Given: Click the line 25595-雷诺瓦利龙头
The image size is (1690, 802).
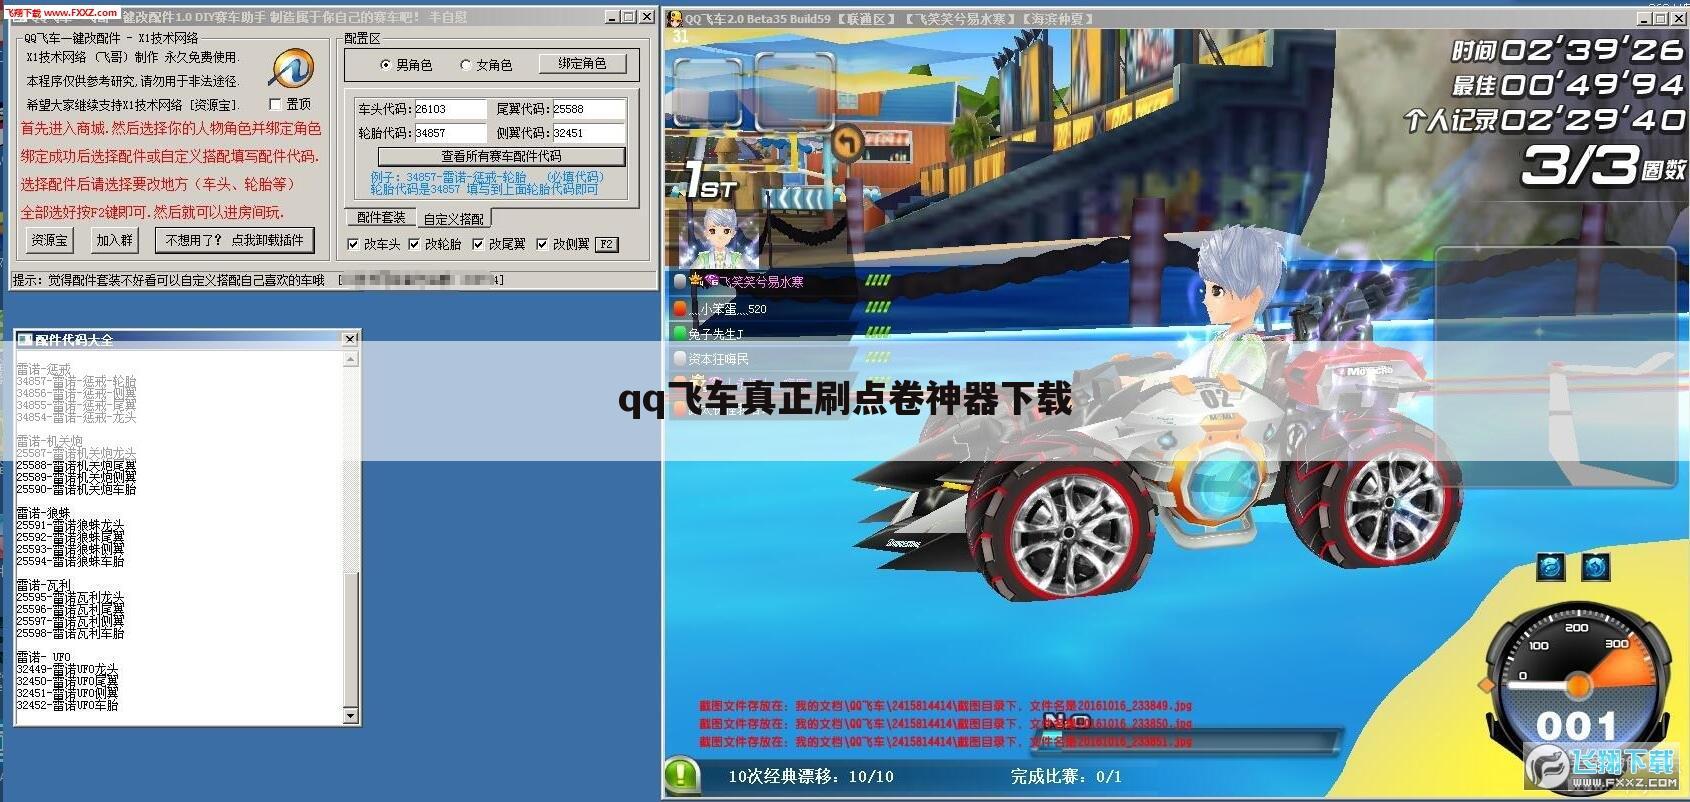Looking at the screenshot, I should click(x=70, y=597).
